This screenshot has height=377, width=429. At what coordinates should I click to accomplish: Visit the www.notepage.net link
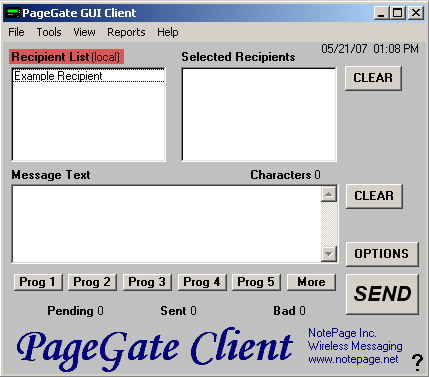(353, 359)
